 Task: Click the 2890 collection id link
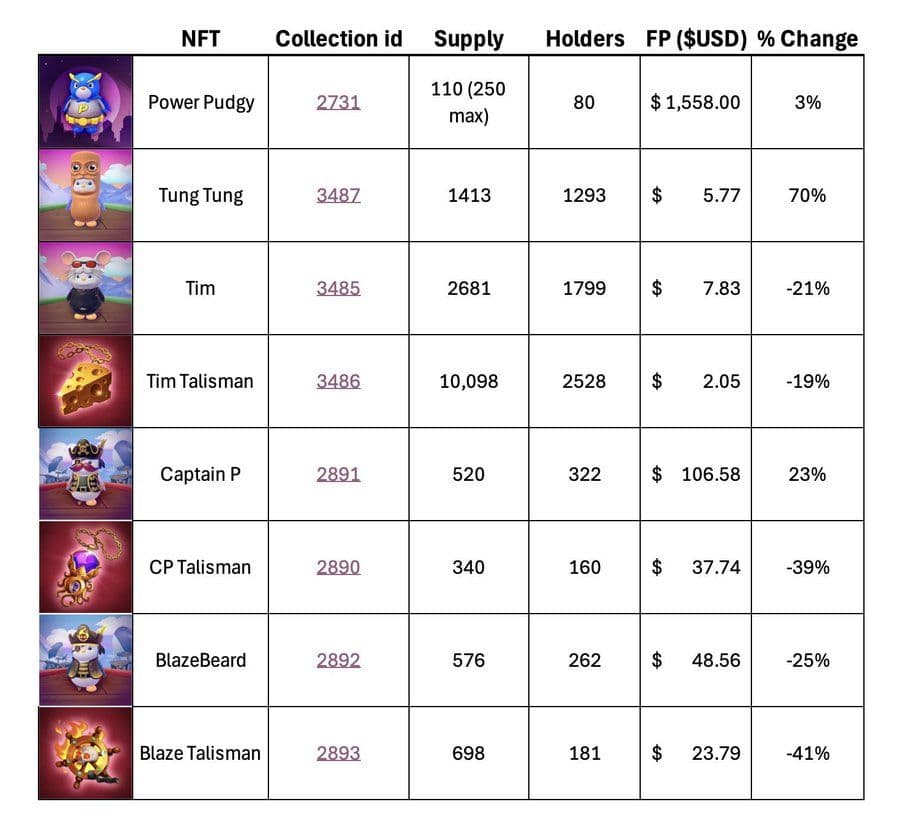tap(338, 567)
